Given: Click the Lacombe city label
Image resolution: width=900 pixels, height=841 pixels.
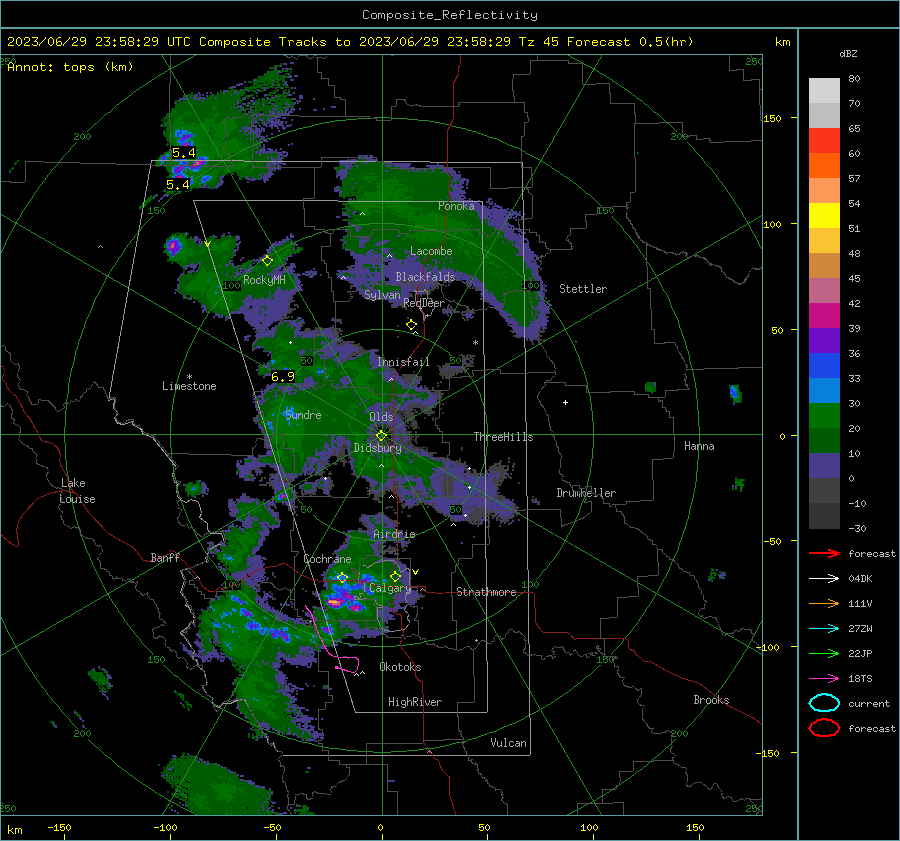Looking at the screenshot, I should pyautogui.click(x=431, y=251).
